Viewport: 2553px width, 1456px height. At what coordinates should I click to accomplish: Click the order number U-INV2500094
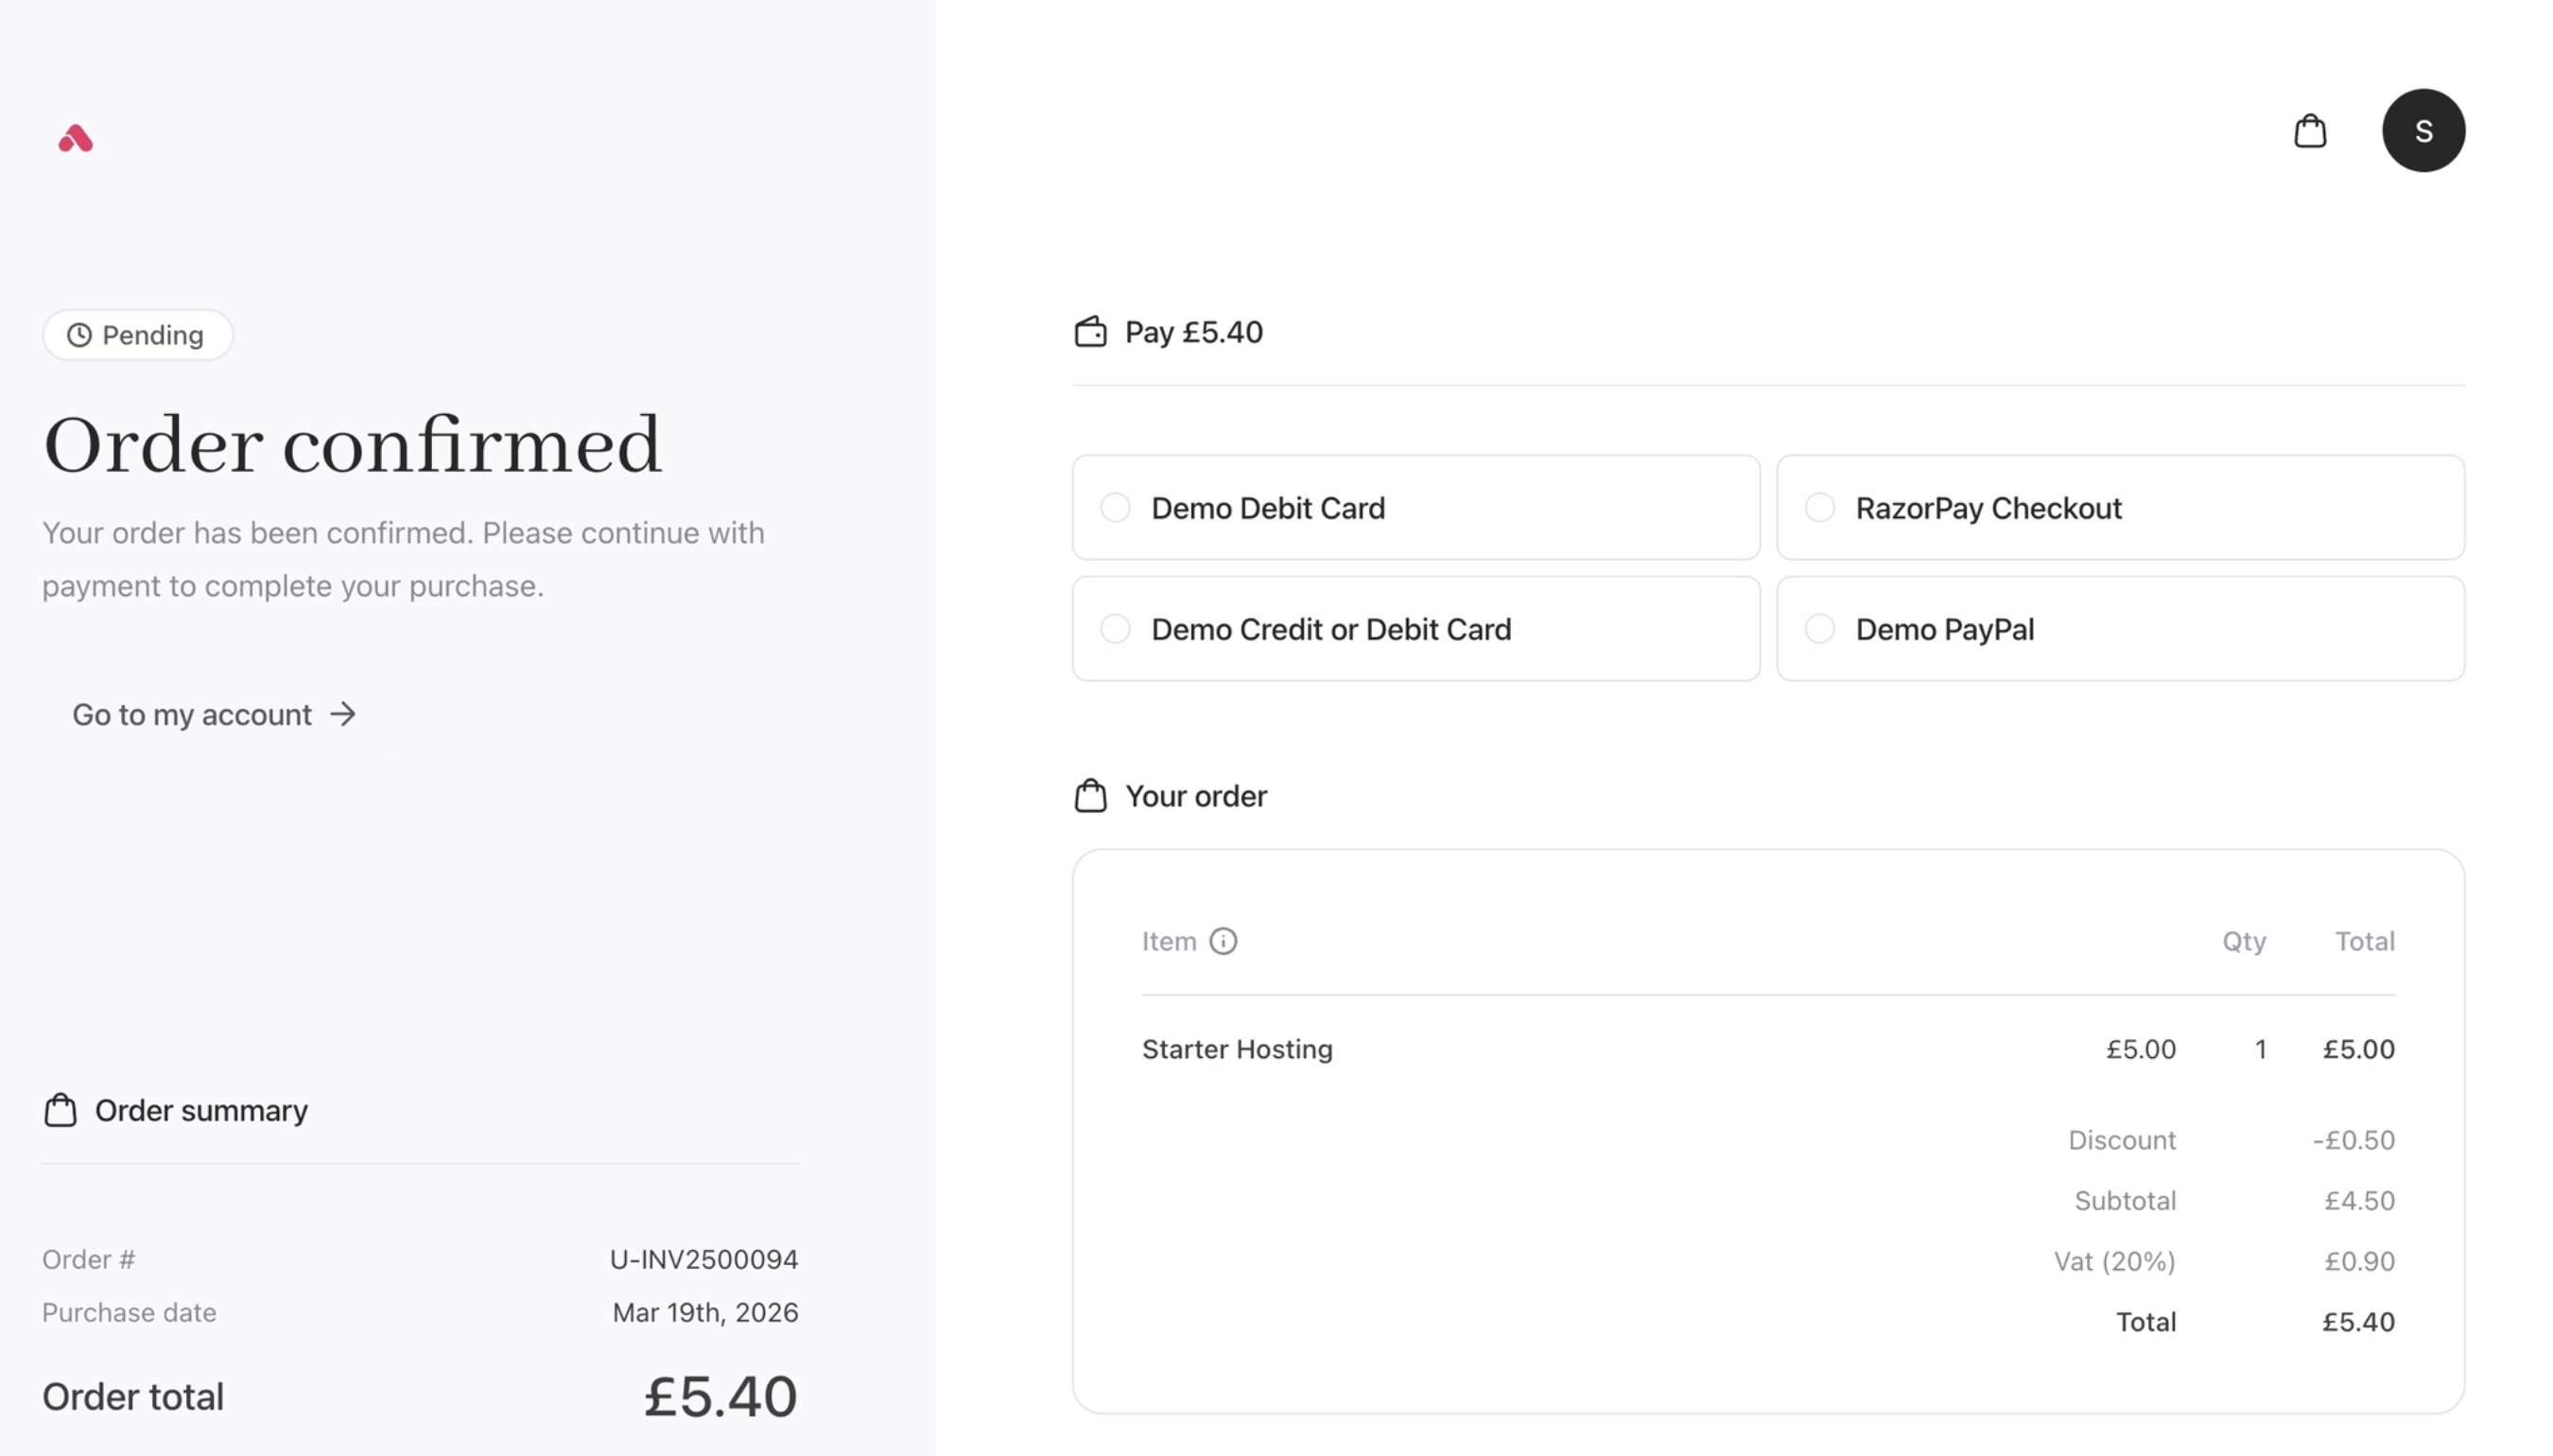[704, 1259]
